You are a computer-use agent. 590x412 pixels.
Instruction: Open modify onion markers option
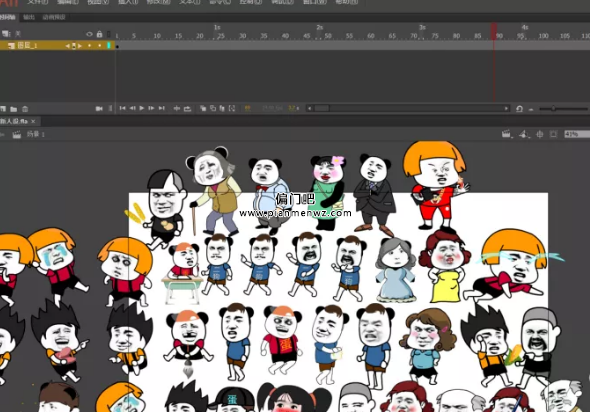(232, 109)
